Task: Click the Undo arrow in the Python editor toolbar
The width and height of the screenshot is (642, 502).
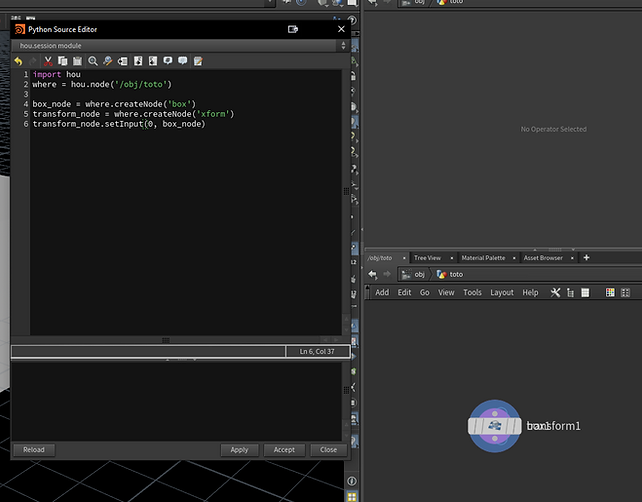Action: pyautogui.click(x=18, y=61)
